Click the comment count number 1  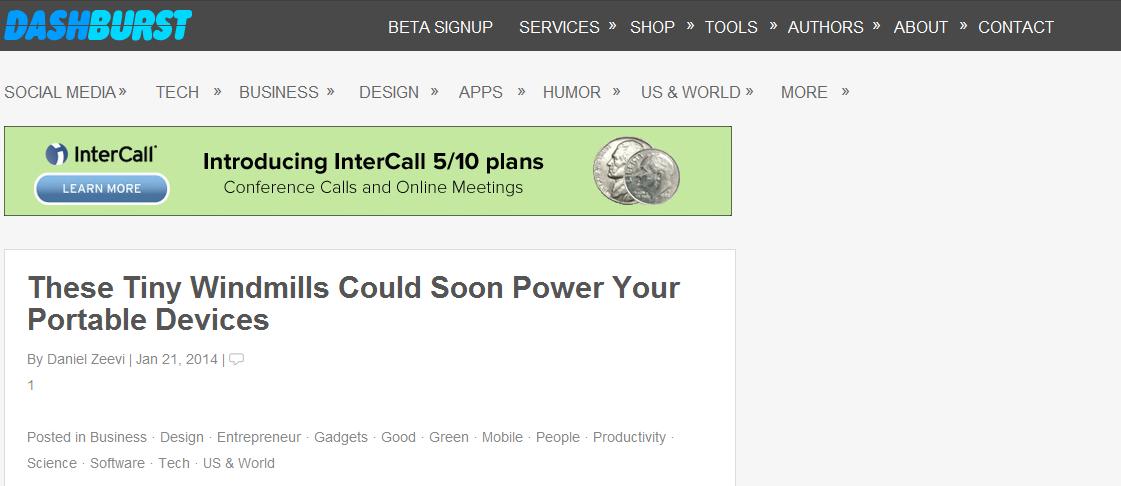pyautogui.click(x=31, y=385)
